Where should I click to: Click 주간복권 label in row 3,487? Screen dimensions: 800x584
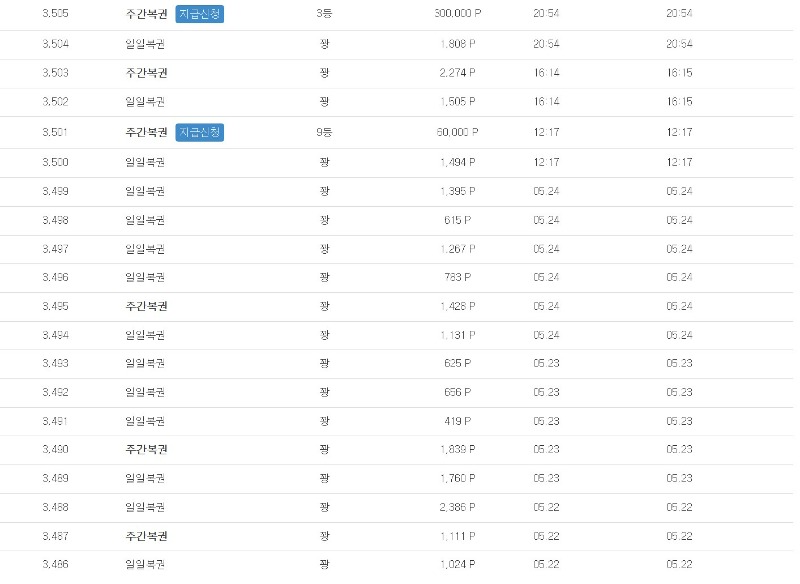click(146, 536)
